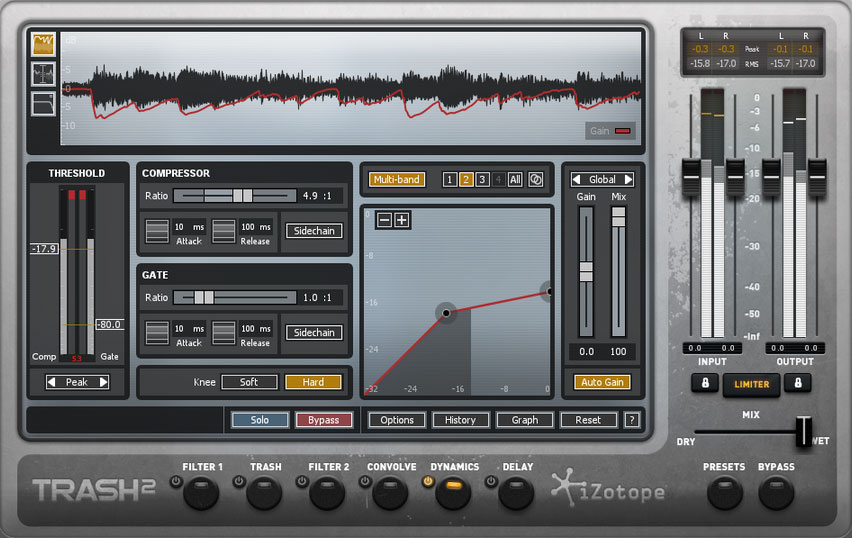The width and height of the screenshot is (852, 538).
Task: Open the Filter 1 module panel
Action: point(201,493)
